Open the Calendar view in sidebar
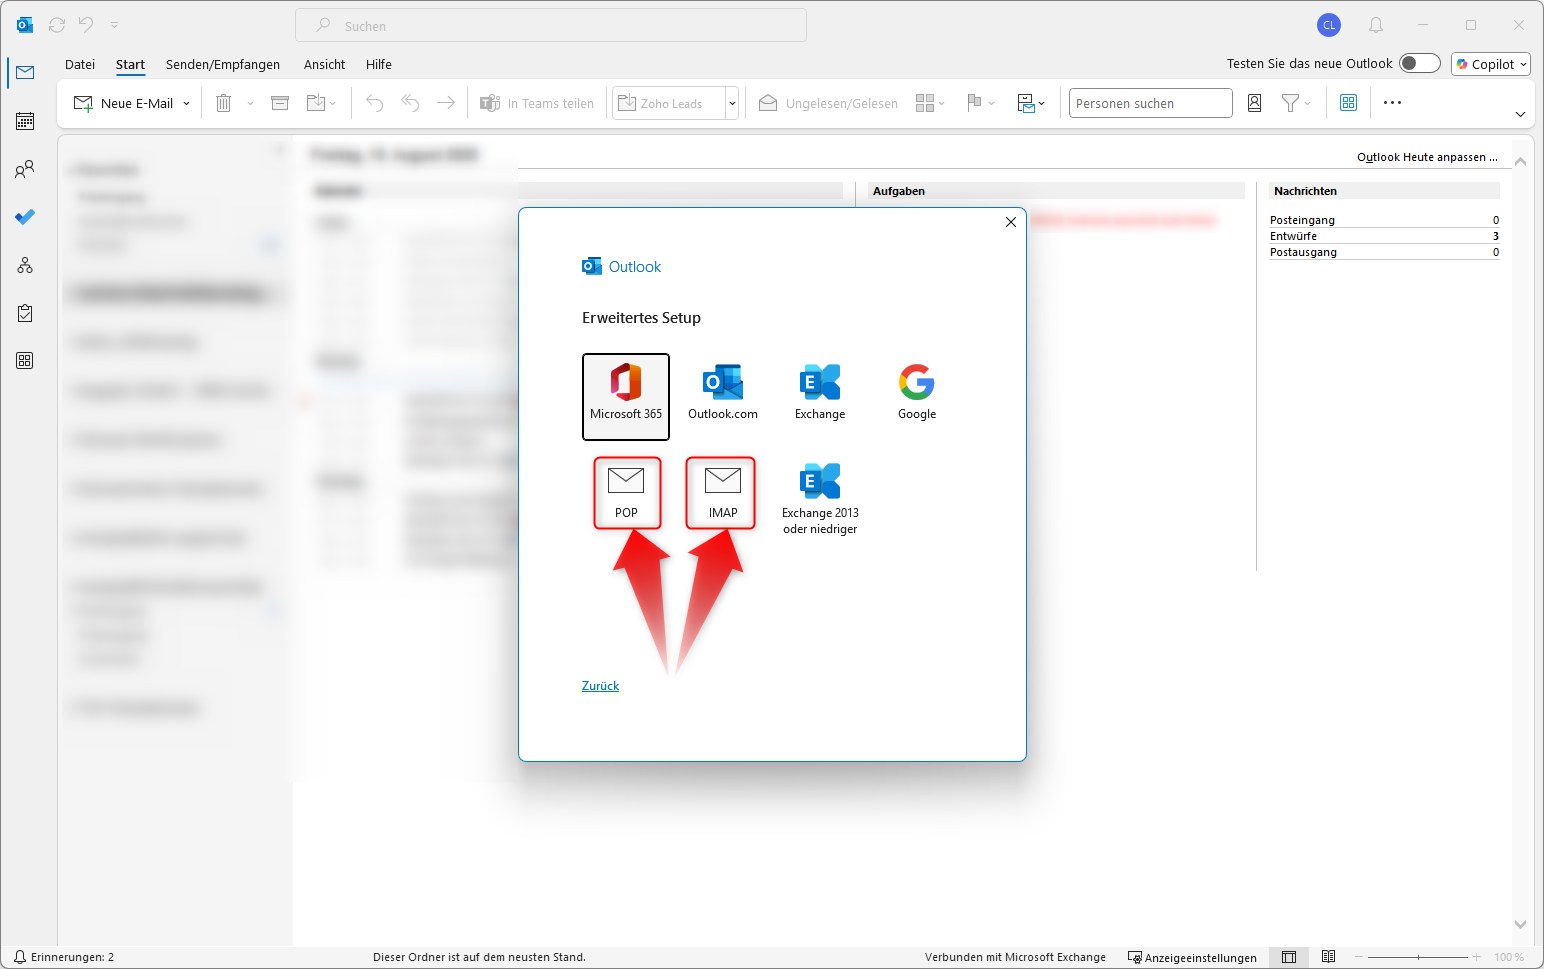Viewport: 1544px width, 969px height. [25, 121]
